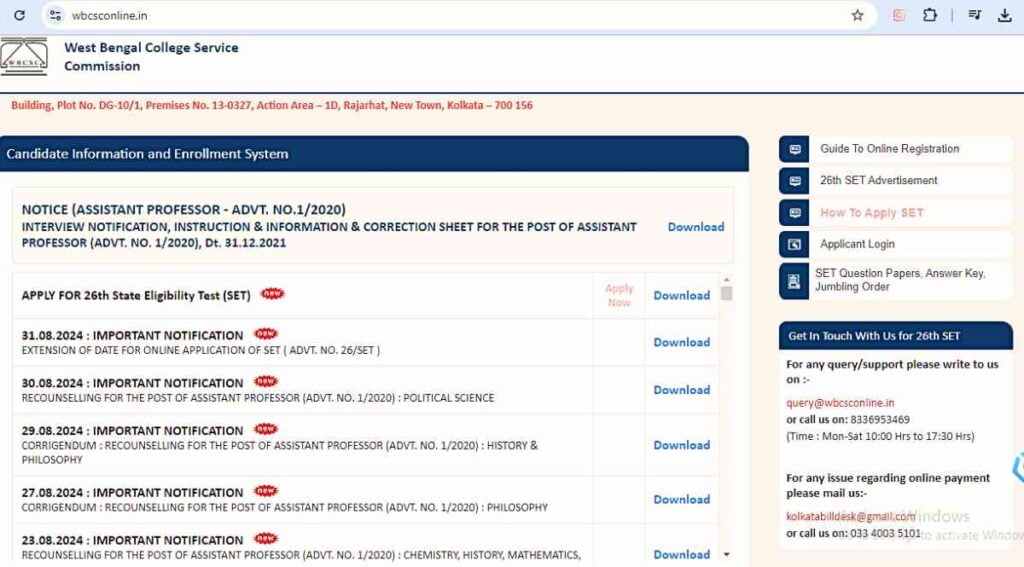Open site information icon in address bar

tap(56, 15)
